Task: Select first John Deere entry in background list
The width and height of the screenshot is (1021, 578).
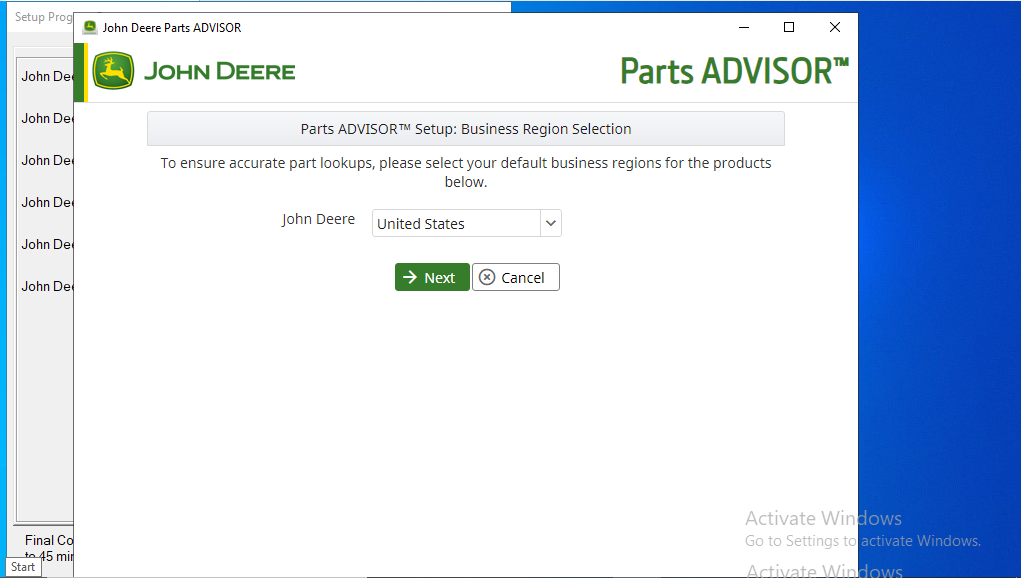Action: [x=48, y=76]
